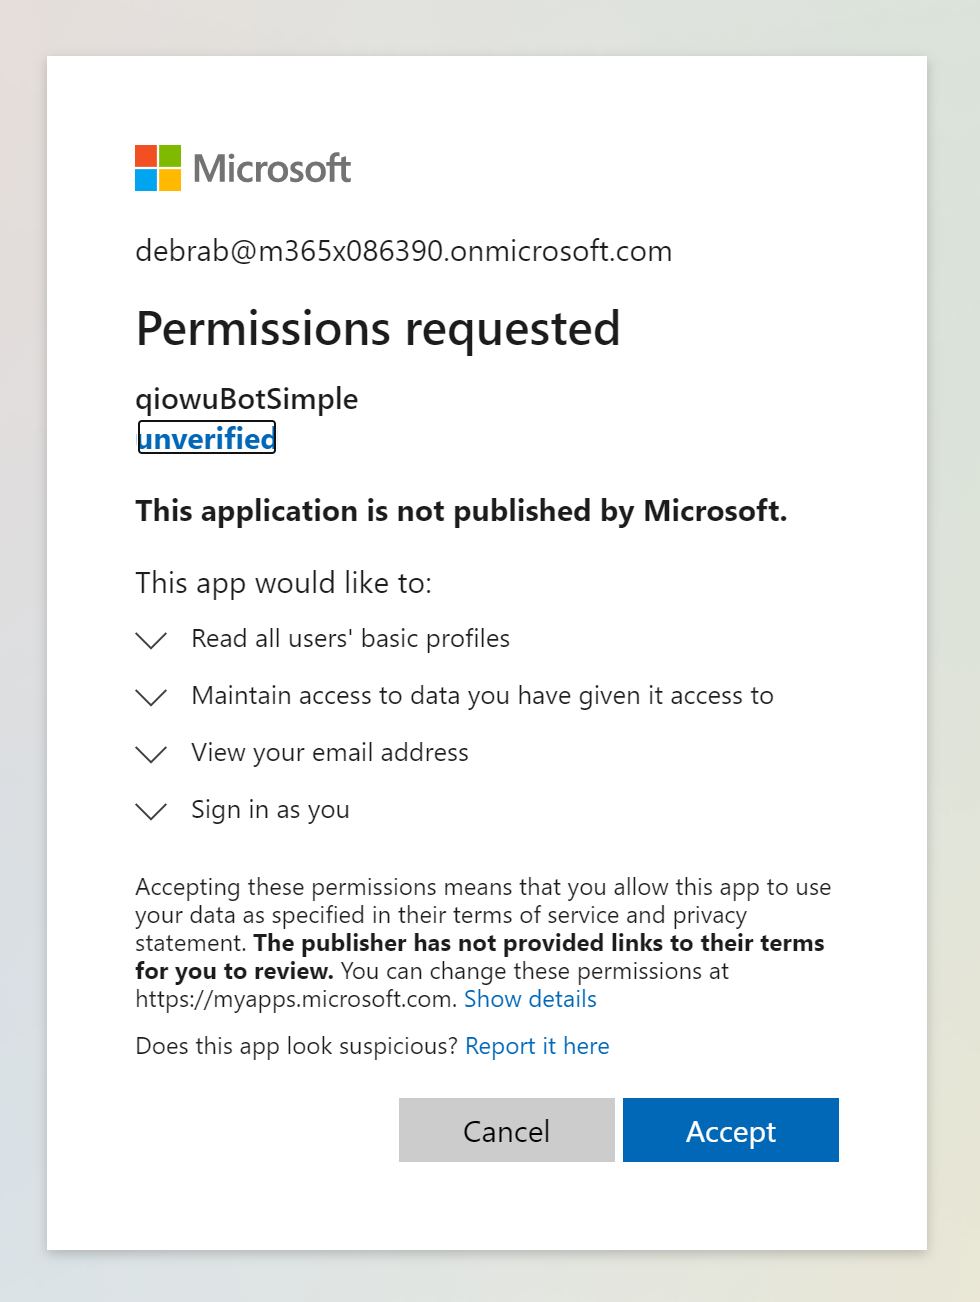The width and height of the screenshot is (980, 1302).
Task: Accept the requested permissions
Action: coord(730,1130)
